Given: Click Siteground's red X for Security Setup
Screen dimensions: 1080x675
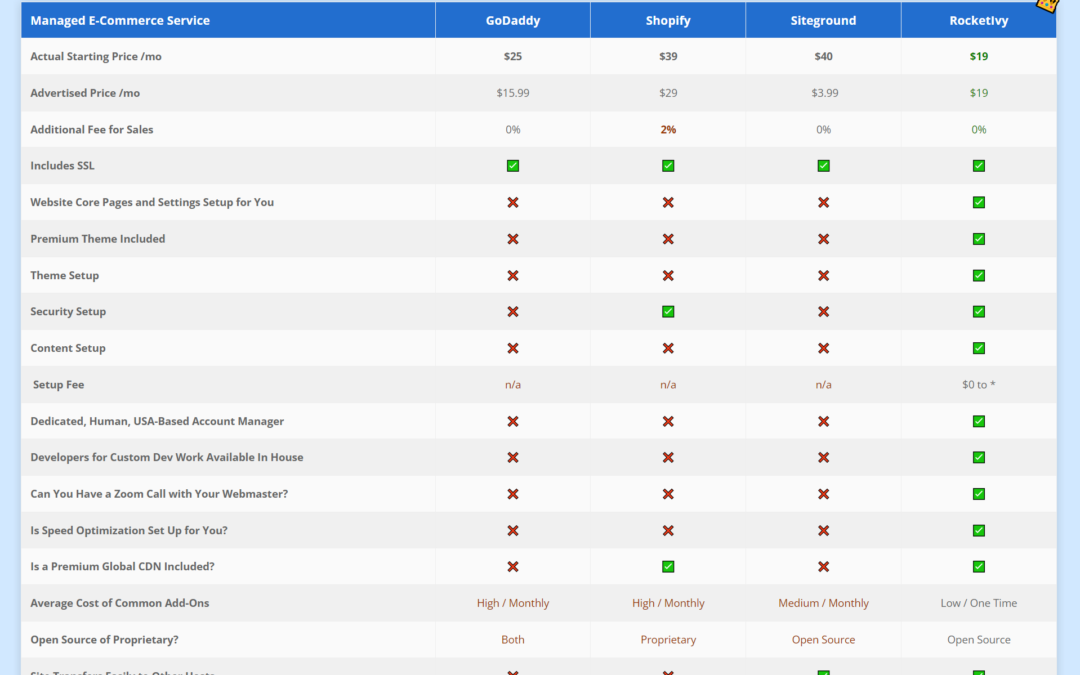Looking at the screenshot, I should (823, 311).
